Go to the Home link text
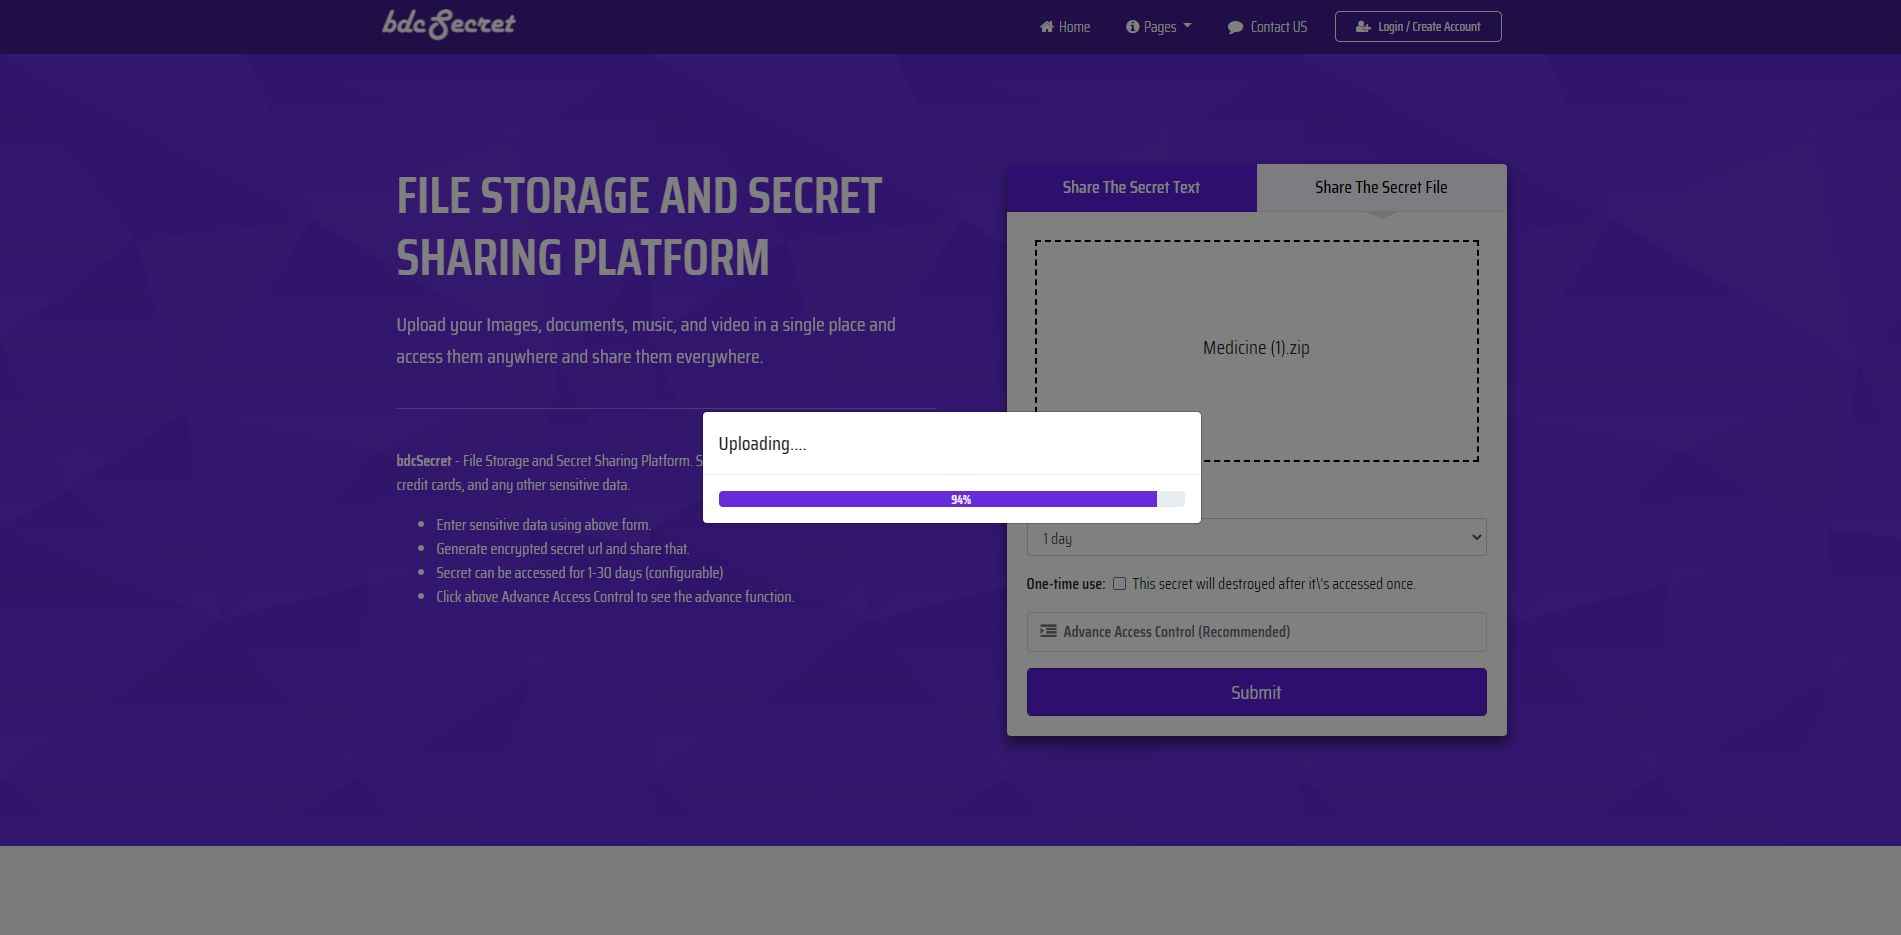Viewport: 1901px width, 935px height. click(1074, 27)
